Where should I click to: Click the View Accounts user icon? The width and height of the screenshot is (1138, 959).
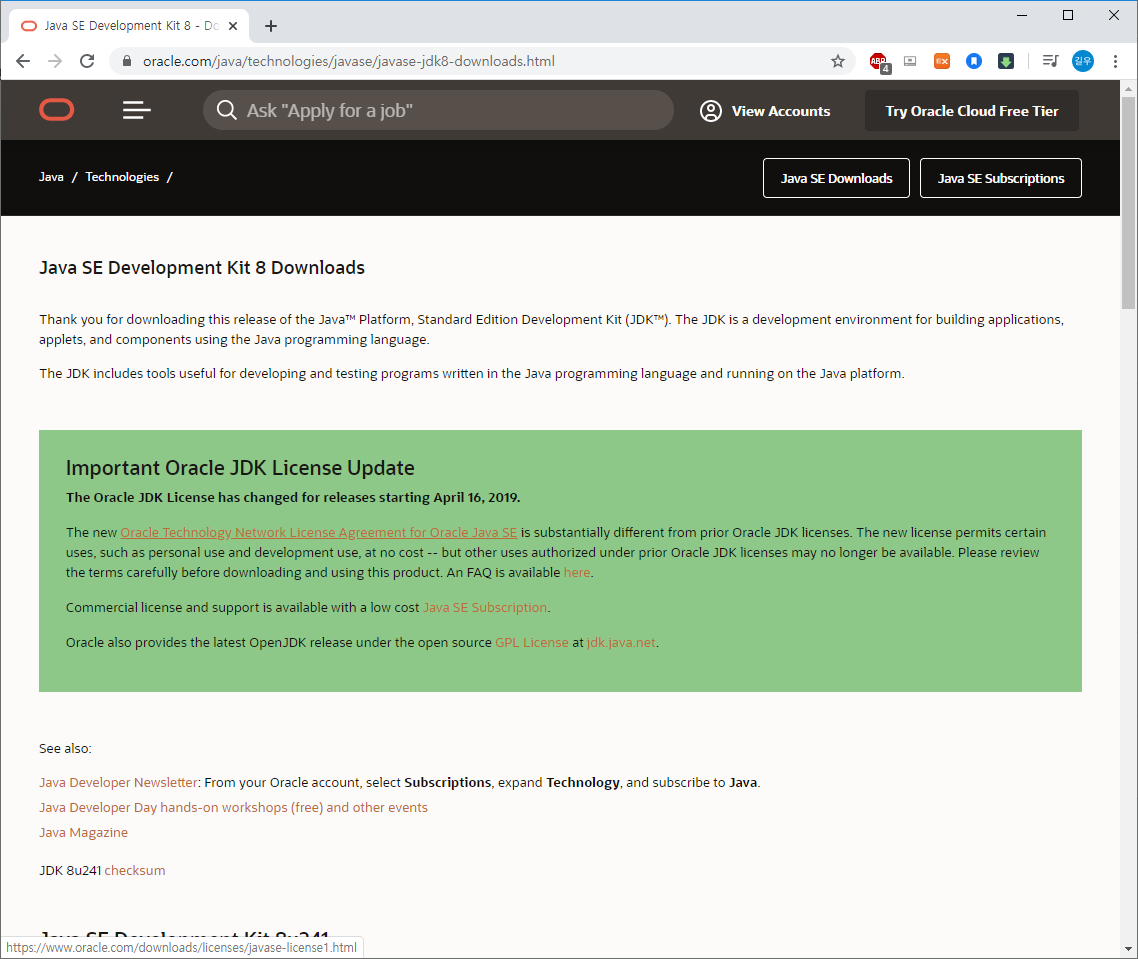click(711, 111)
